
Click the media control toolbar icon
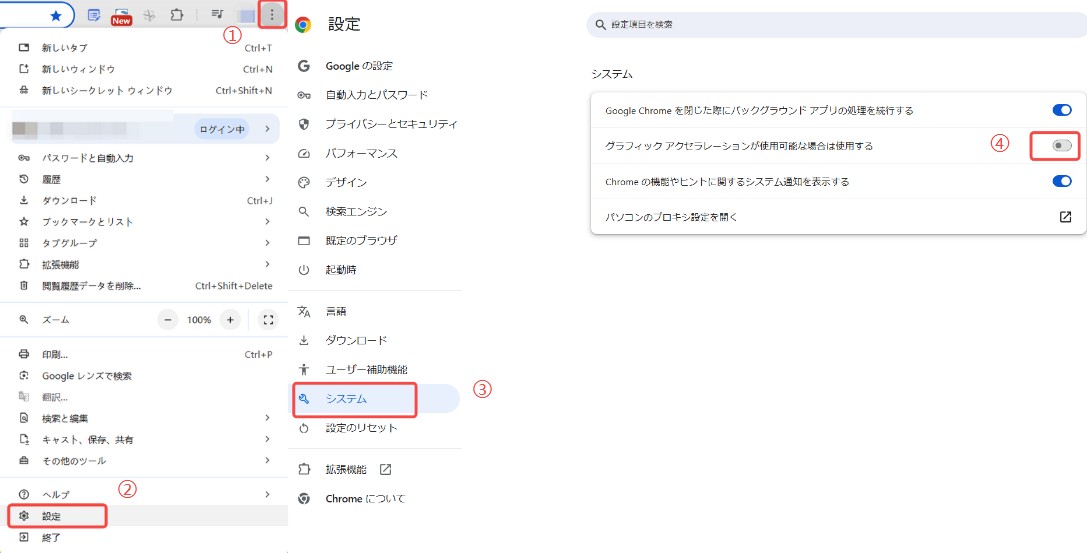click(218, 15)
